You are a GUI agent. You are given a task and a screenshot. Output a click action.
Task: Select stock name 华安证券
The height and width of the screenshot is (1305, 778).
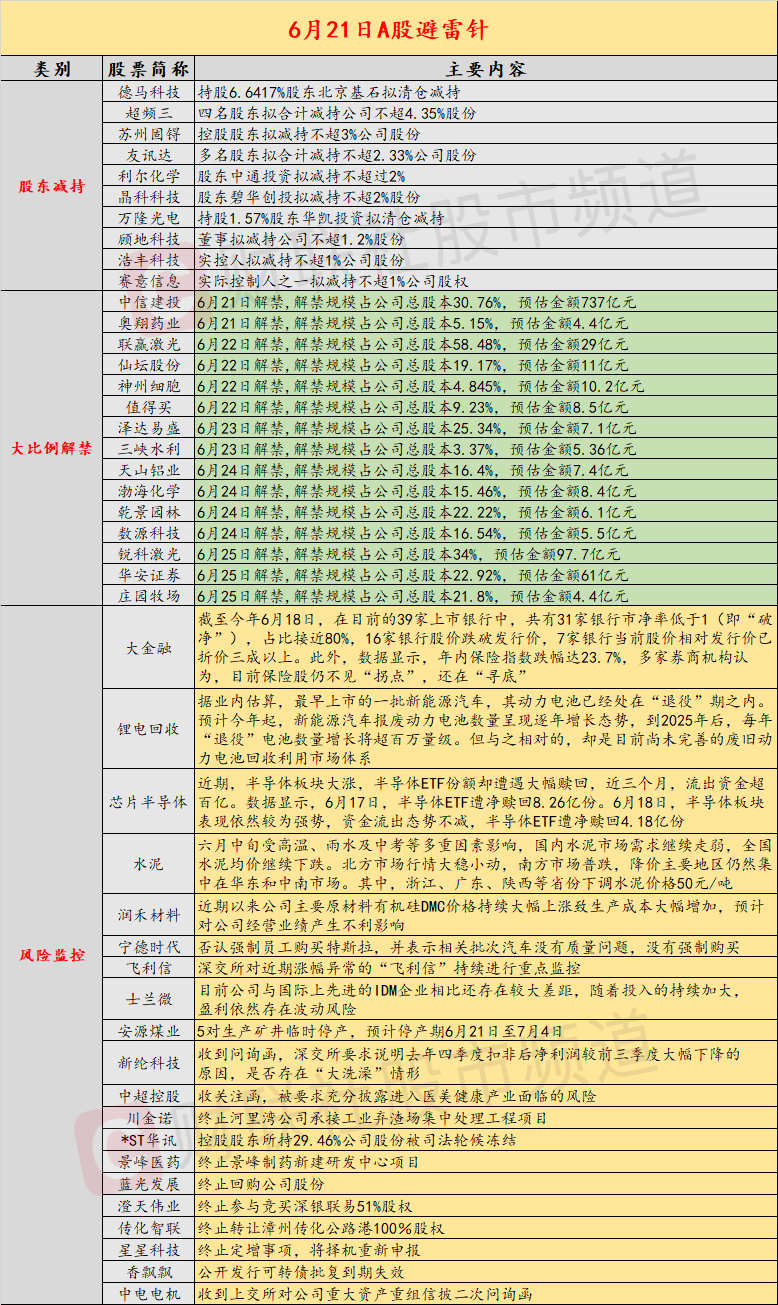[x=148, y=575]
